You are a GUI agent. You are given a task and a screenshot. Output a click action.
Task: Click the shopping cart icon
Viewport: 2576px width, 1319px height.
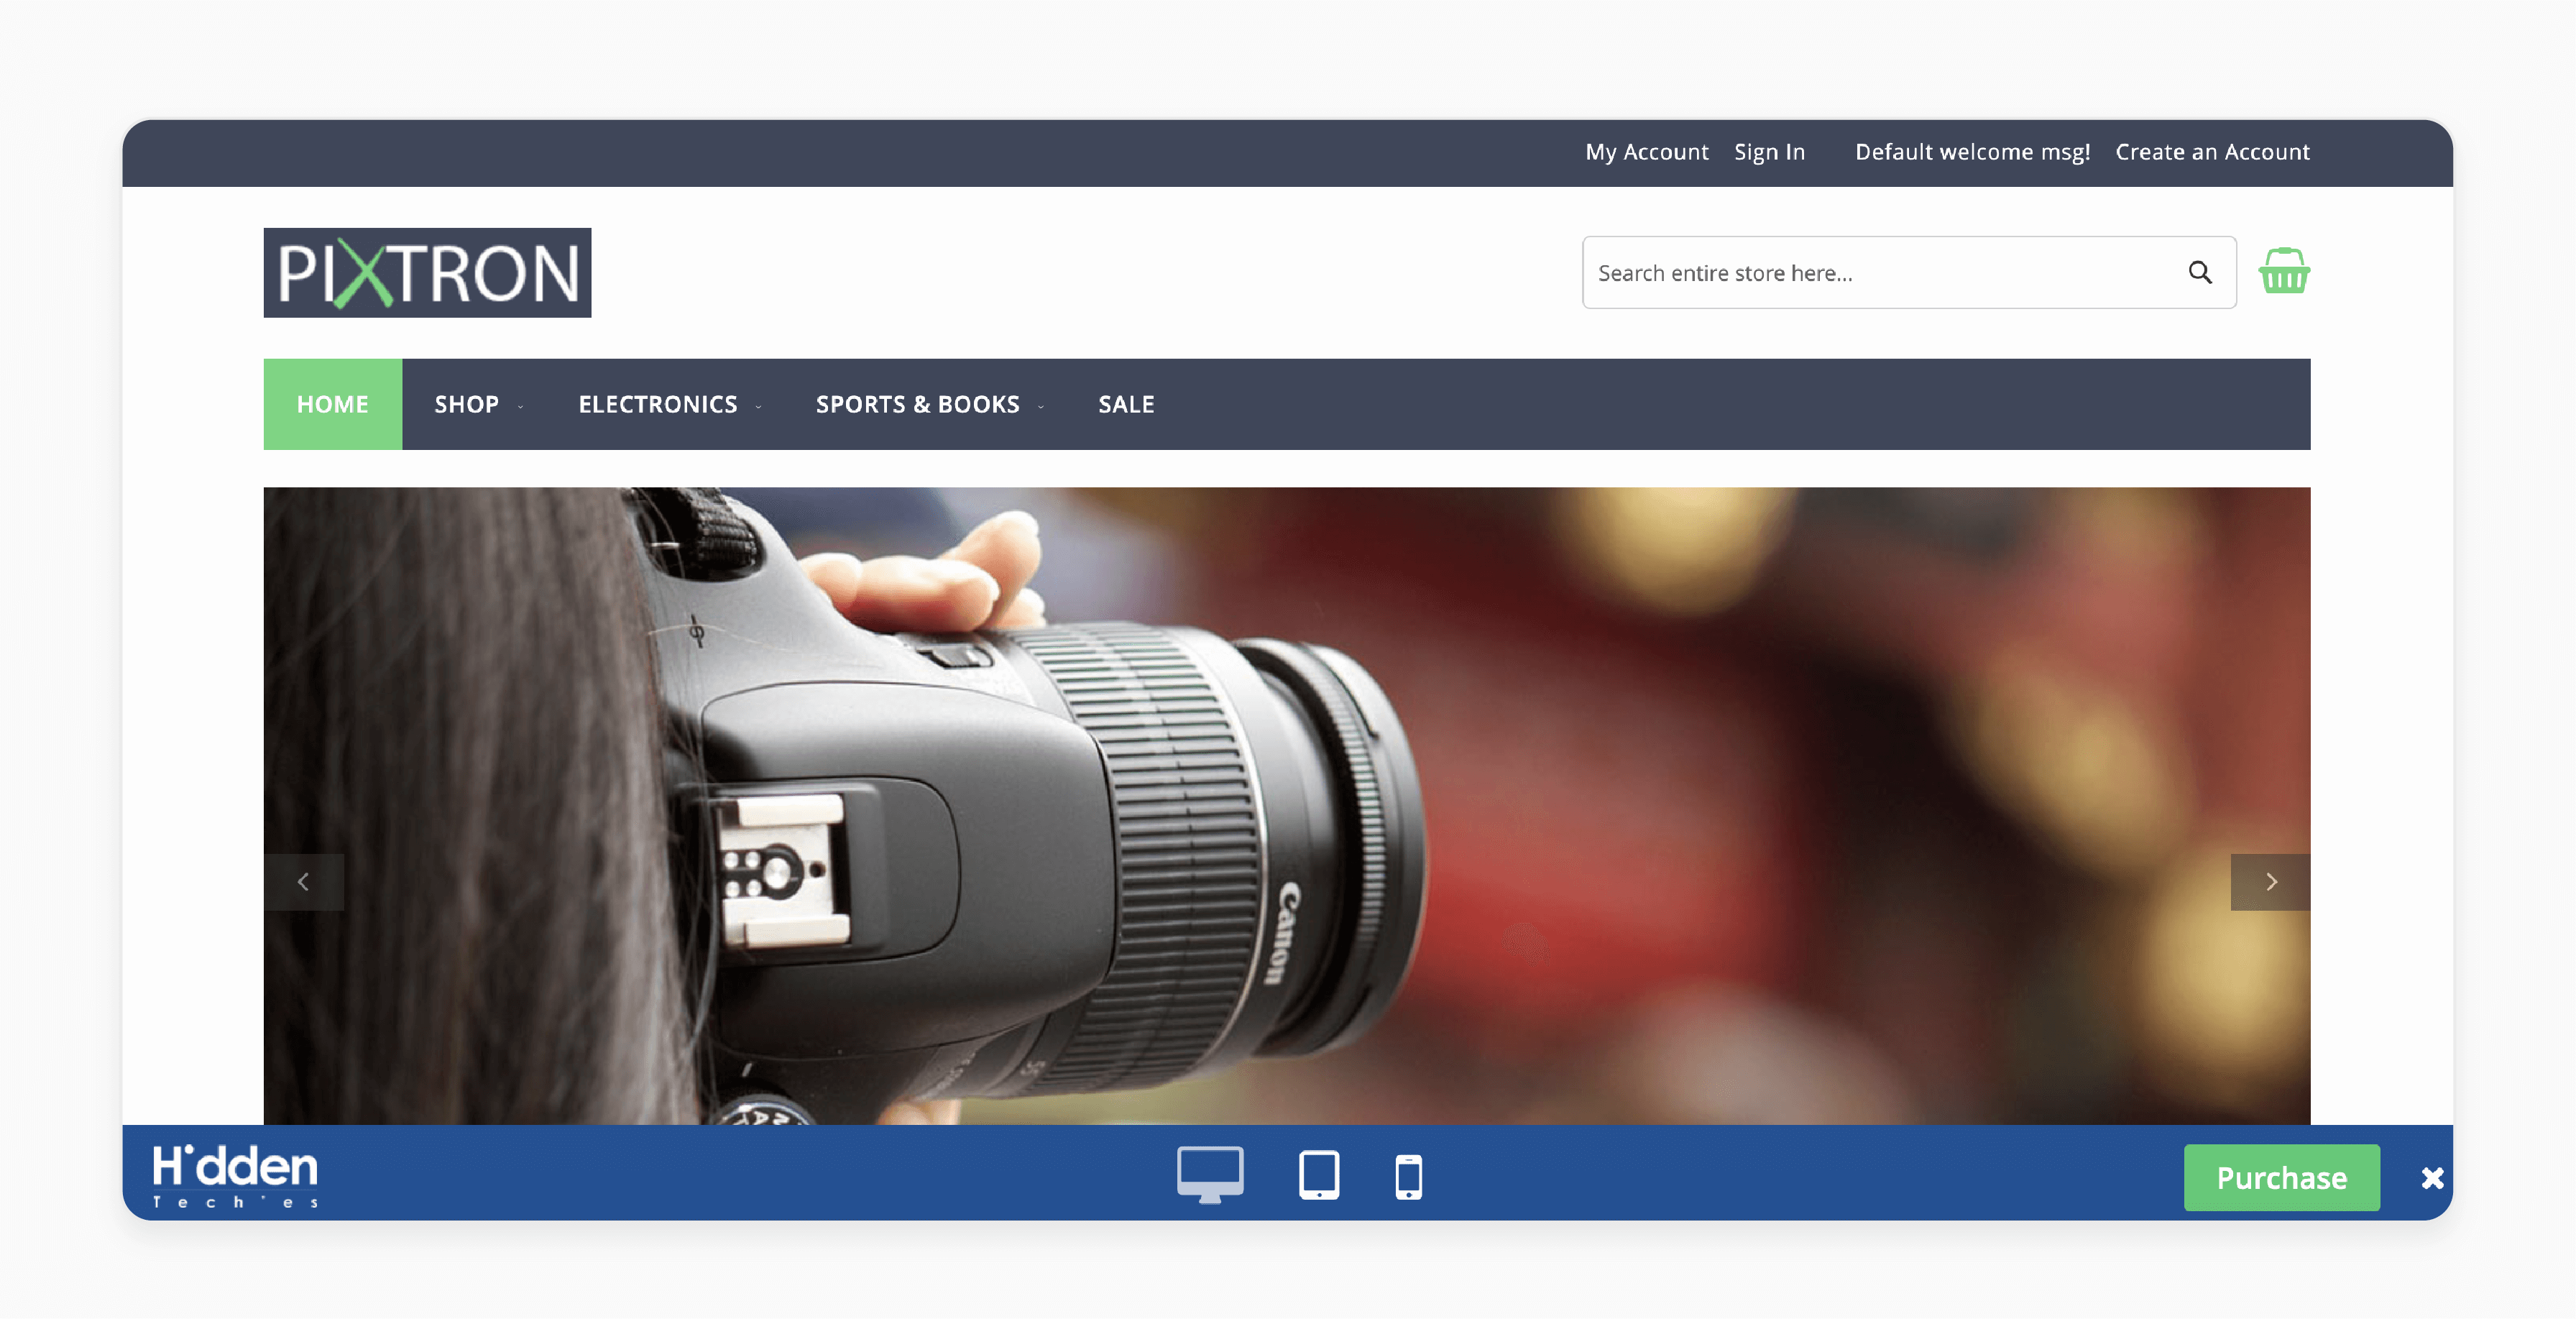2283,272
